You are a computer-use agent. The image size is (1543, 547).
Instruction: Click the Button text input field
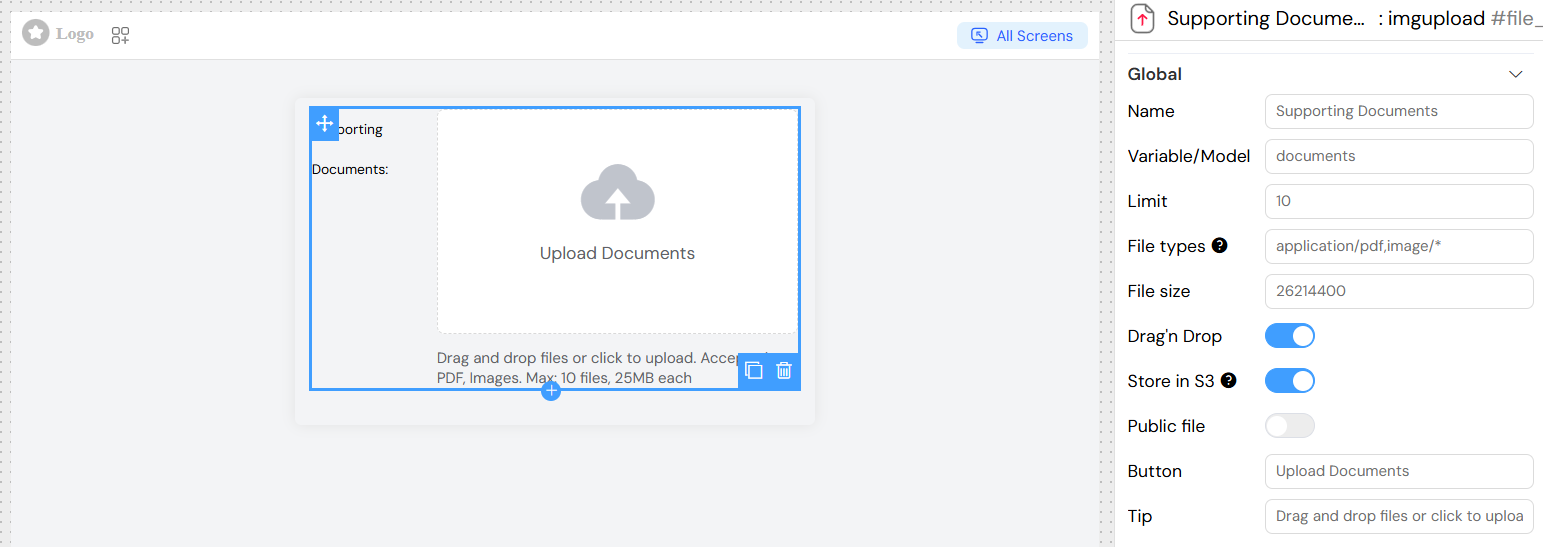(x=1399, y=471)
